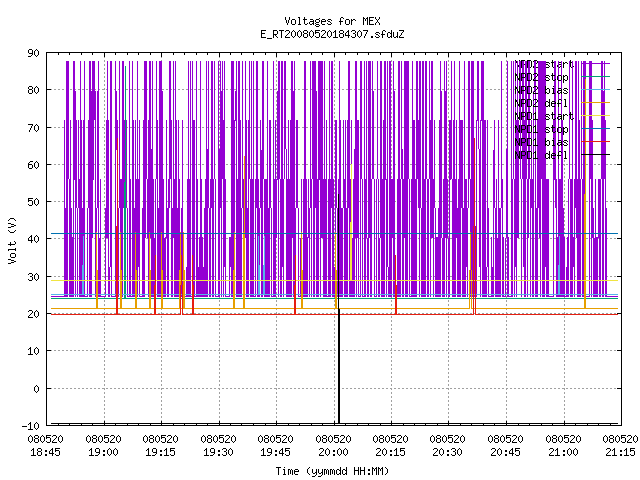
Task: Click the 18:45 time axis label
Action: 46,453
